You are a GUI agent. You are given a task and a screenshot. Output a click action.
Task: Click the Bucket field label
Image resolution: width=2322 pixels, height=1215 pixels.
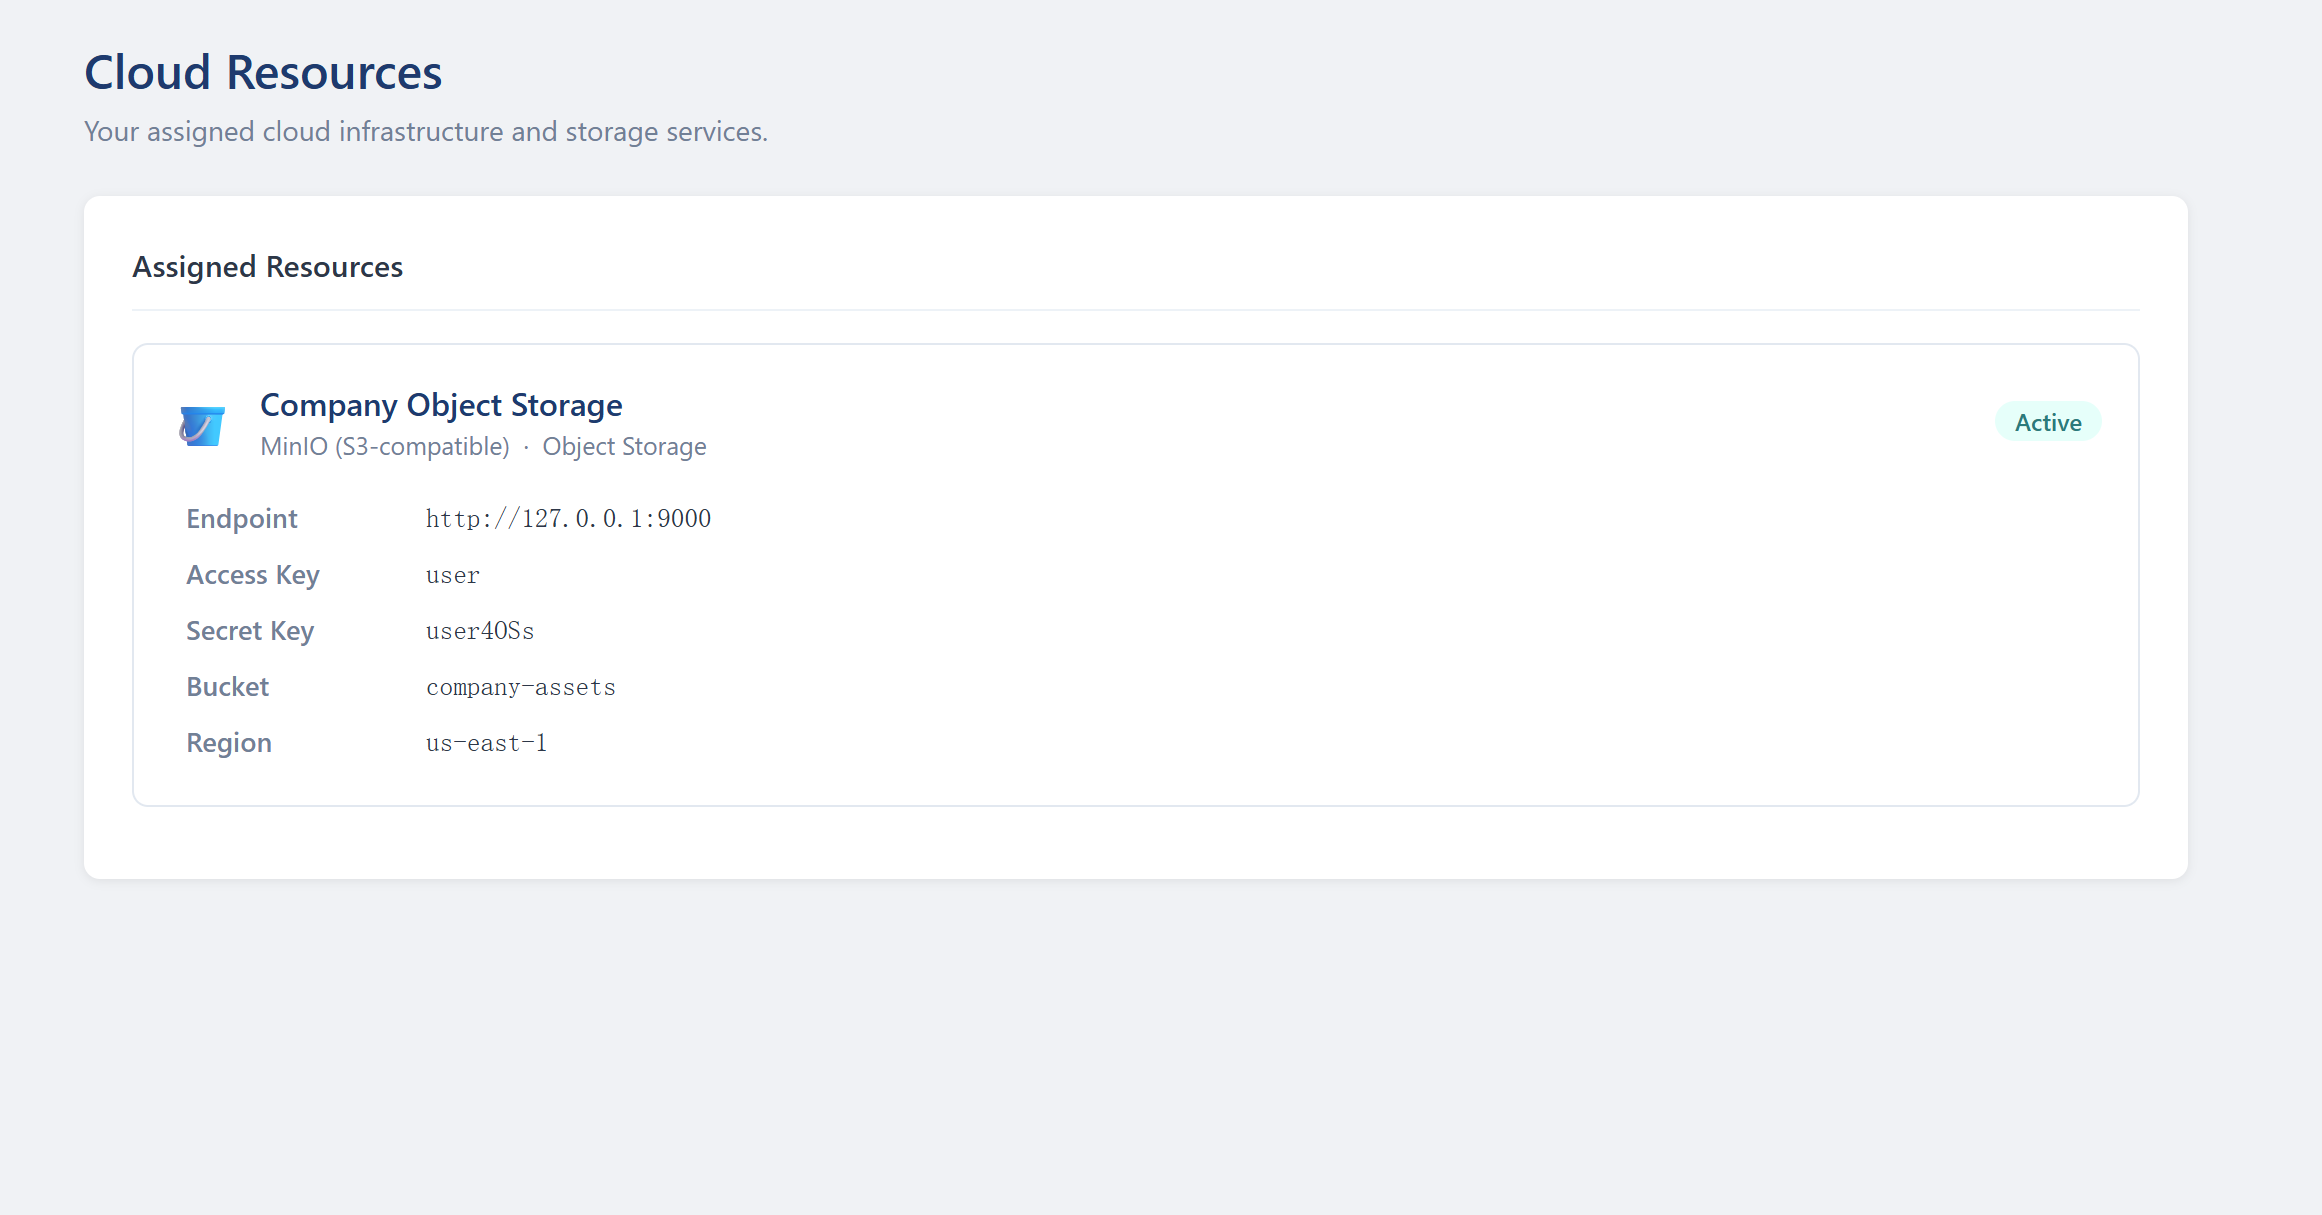228,687
